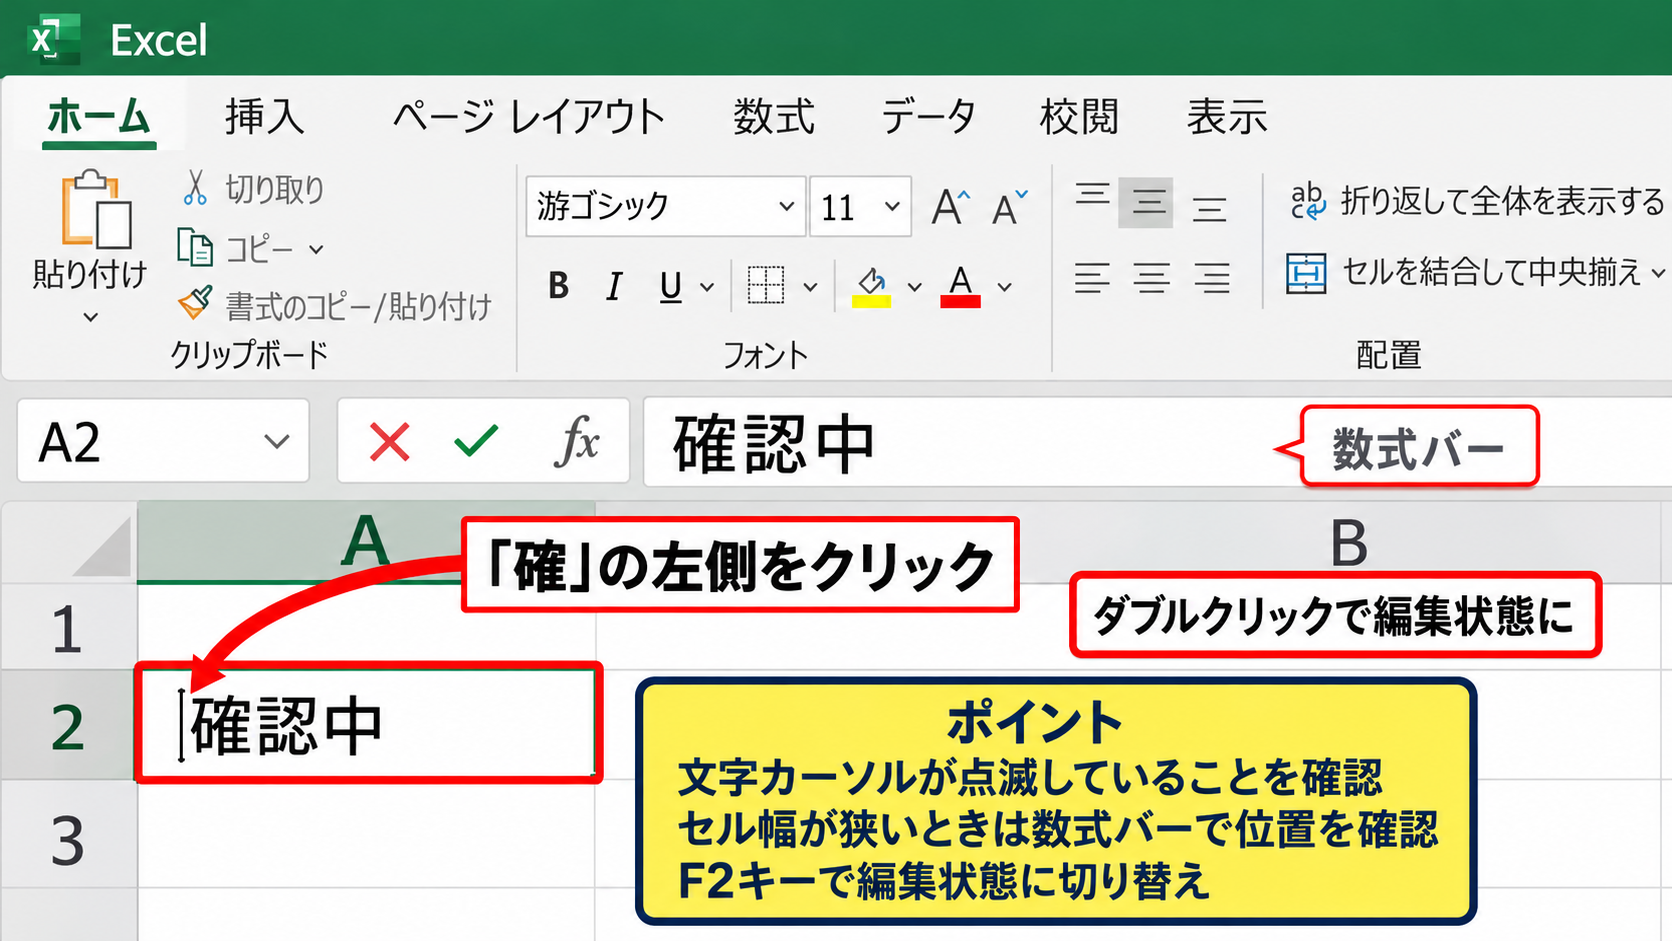This screenshot has width=1672, height=941.
Task: Click empty cell A1
Action: click(366, 627)
